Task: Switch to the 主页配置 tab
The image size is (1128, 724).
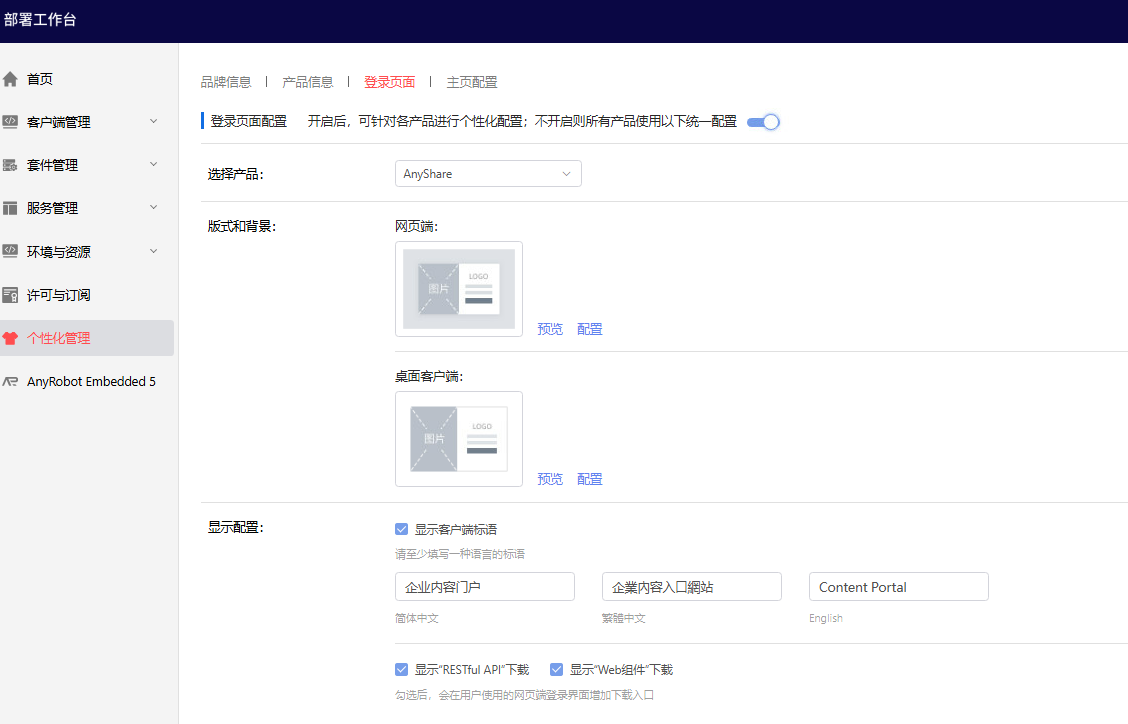Action: click(472, 82)
